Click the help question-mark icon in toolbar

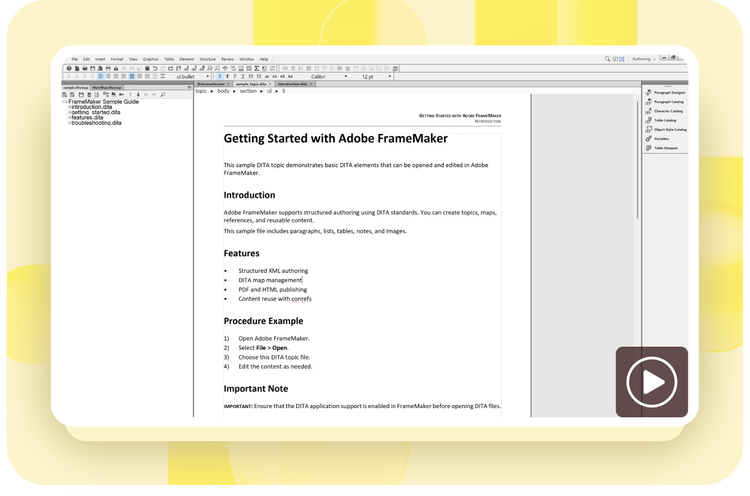click(x=69, y=68)
